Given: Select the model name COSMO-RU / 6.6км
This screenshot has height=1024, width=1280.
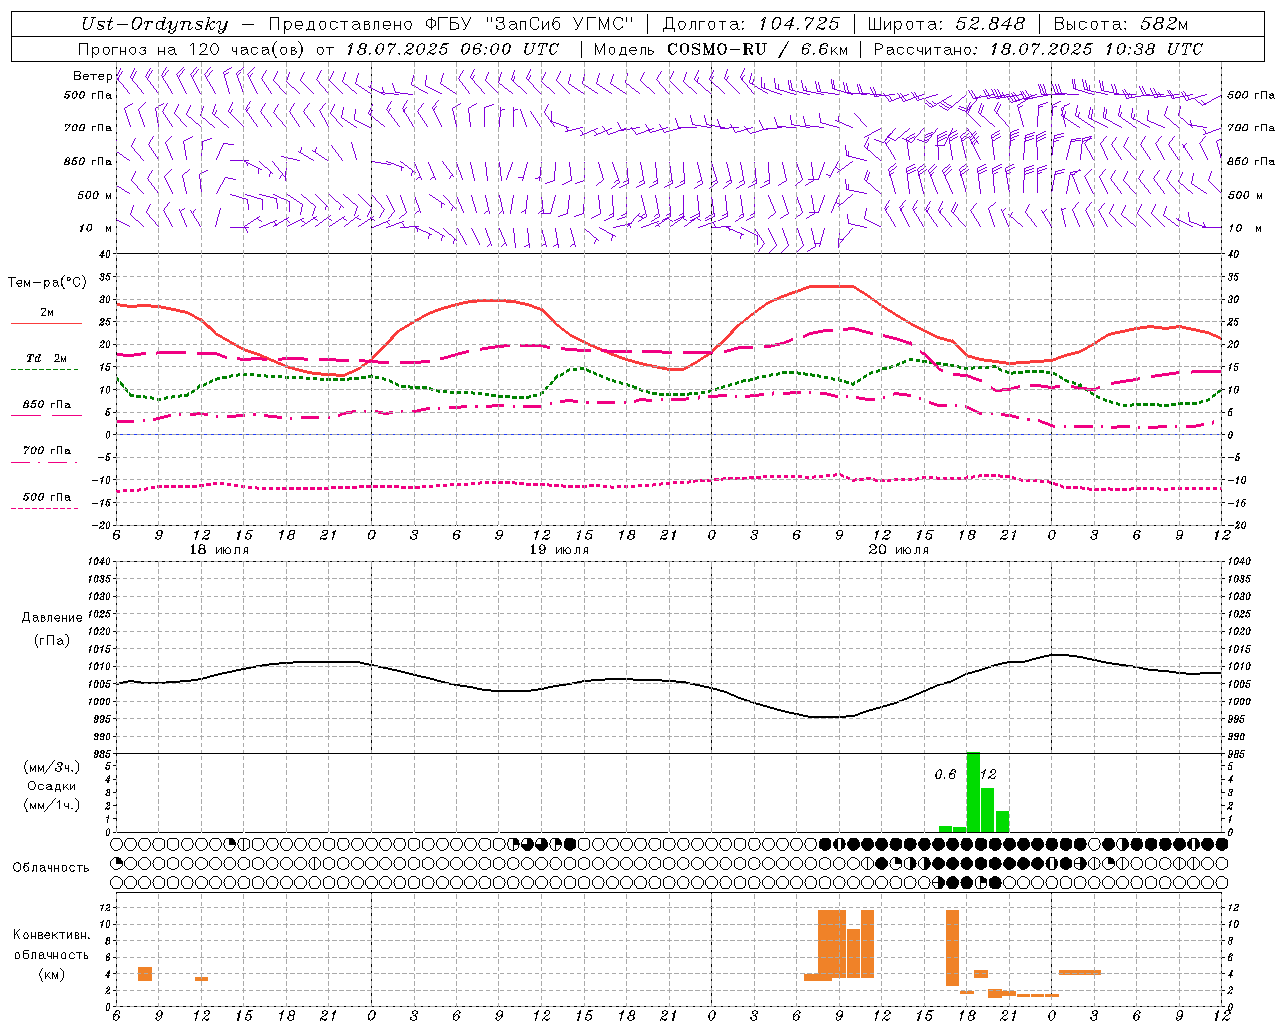Looking at the screenshot, I should pyautogui.click(x=758, y=49).
